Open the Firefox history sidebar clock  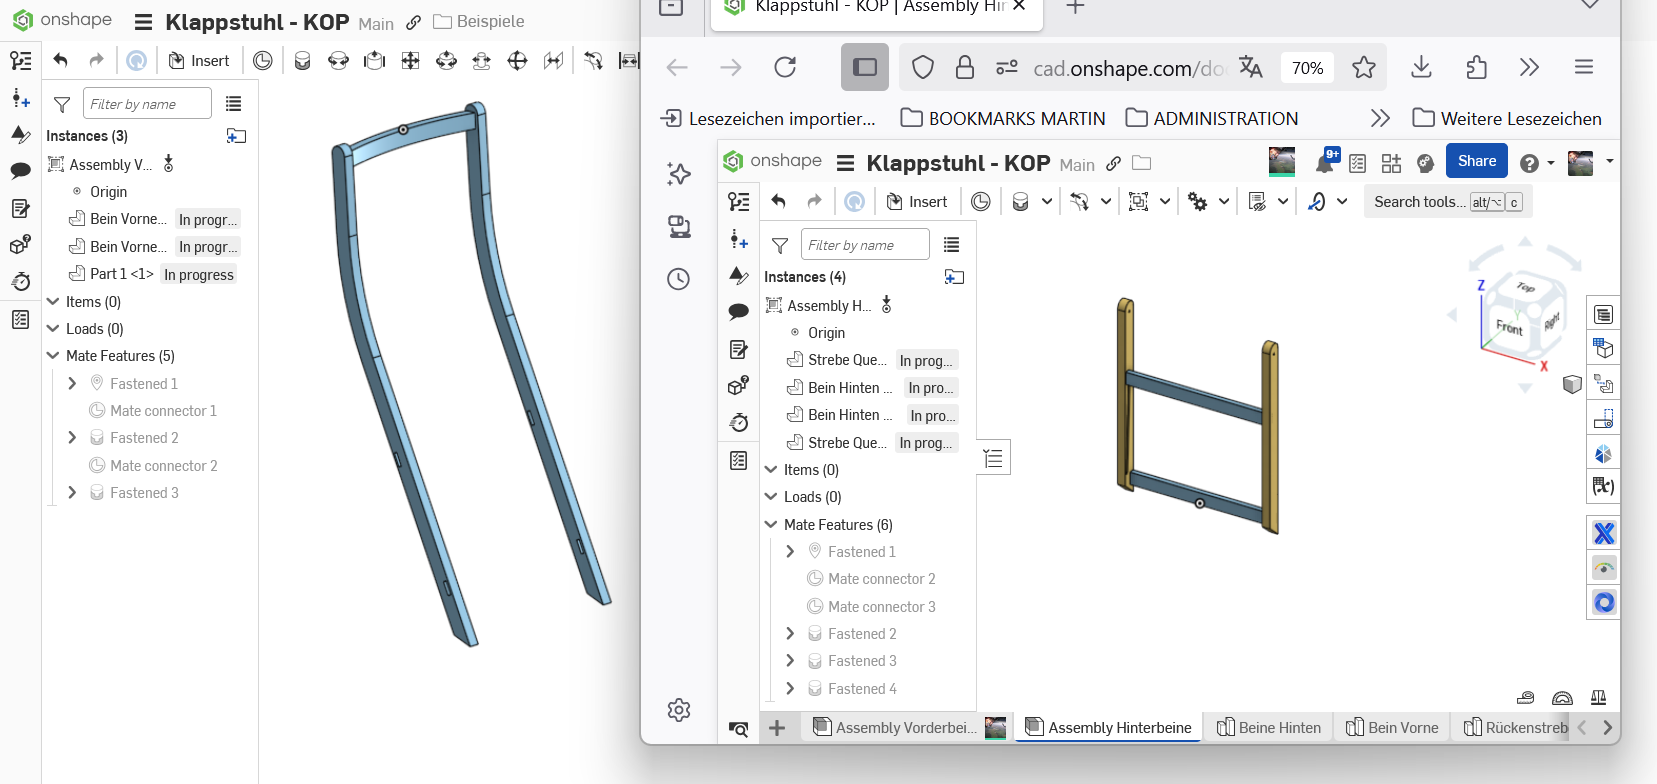pyautogui.click(x=679, y=279)
